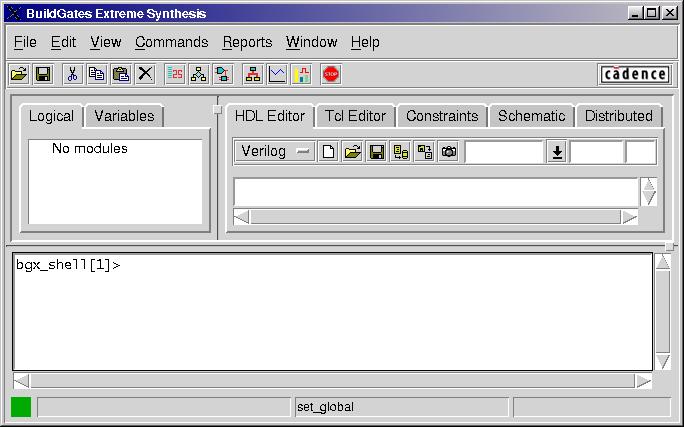The image size is (684, 427).
Task: Maximize the BuildGates Extreme Synthesis window
Action: (x=652, y=13)
